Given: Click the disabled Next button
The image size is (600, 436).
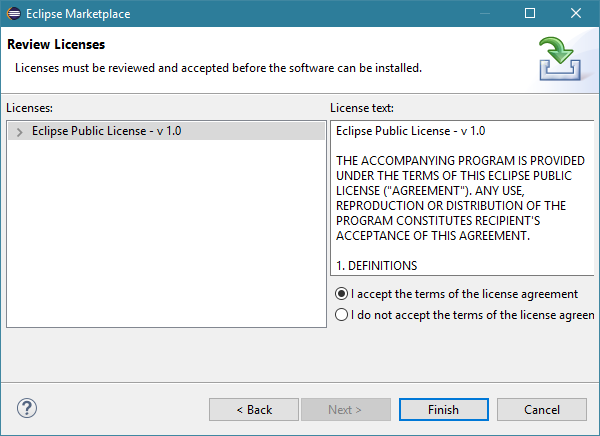Looking at the screenshot, I should 346,410.
